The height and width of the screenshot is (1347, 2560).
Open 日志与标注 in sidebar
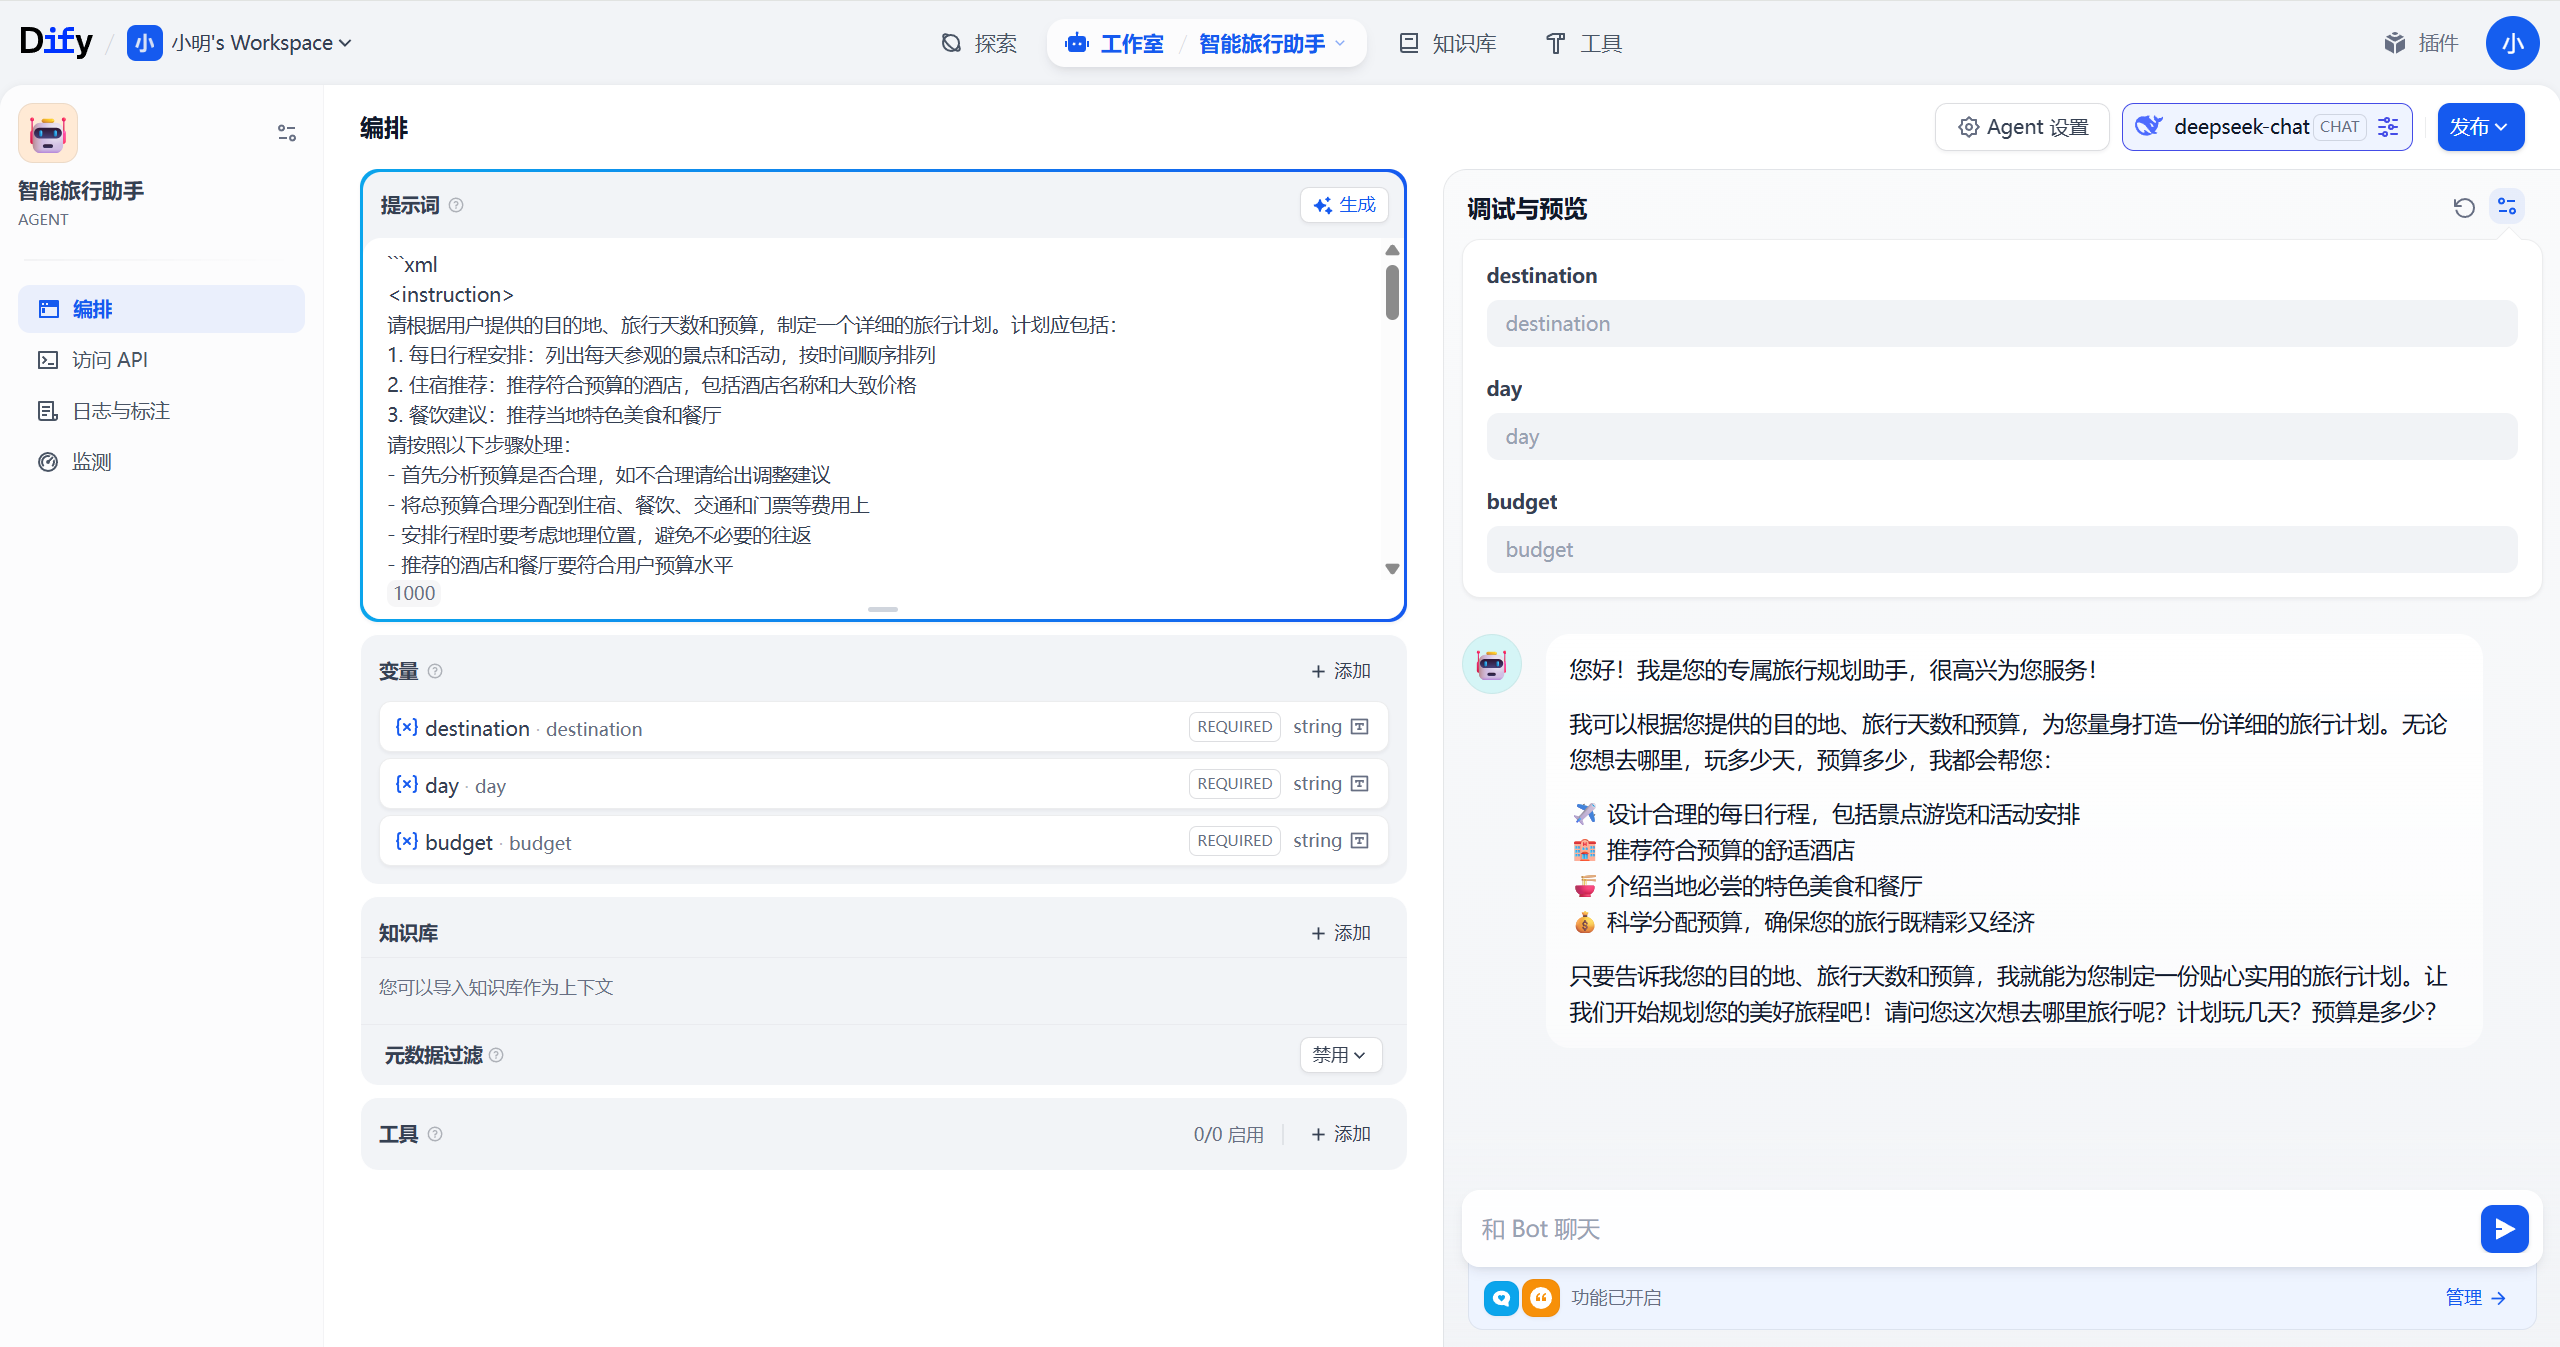tap(121, 411)
